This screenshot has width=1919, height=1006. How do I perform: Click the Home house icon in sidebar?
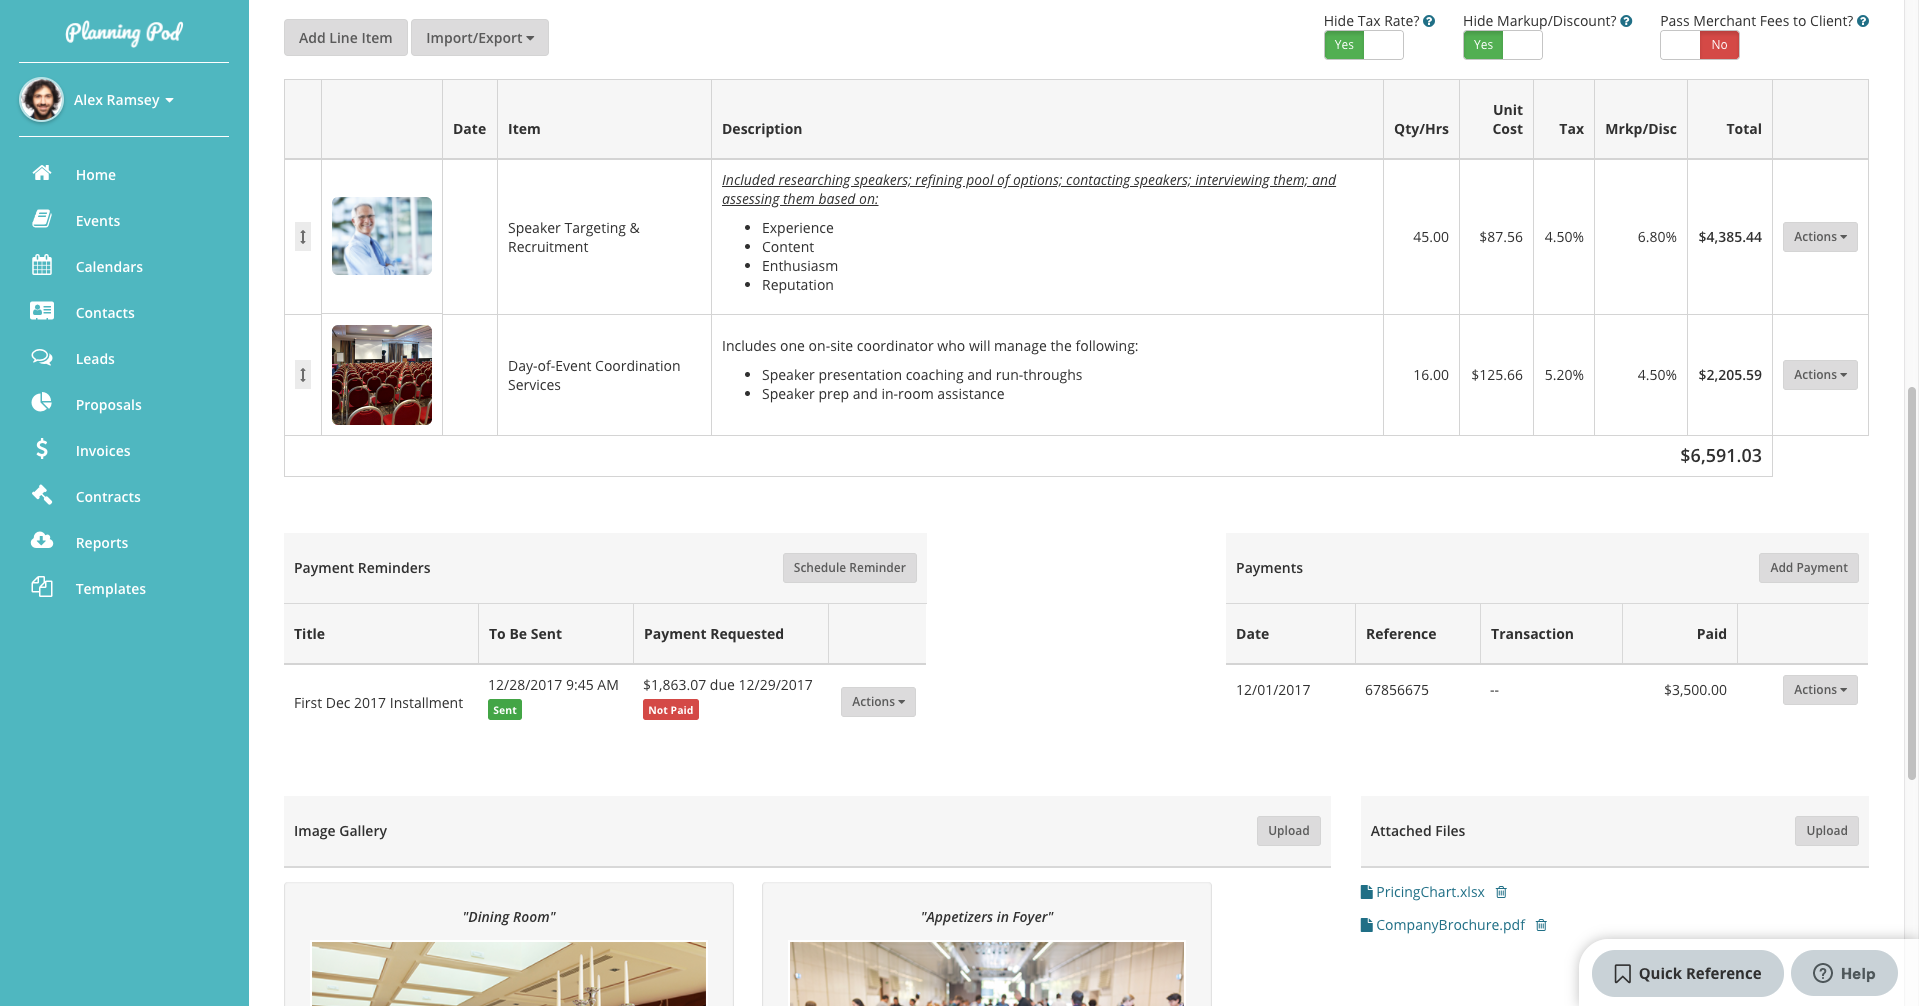tap(42, 174)
